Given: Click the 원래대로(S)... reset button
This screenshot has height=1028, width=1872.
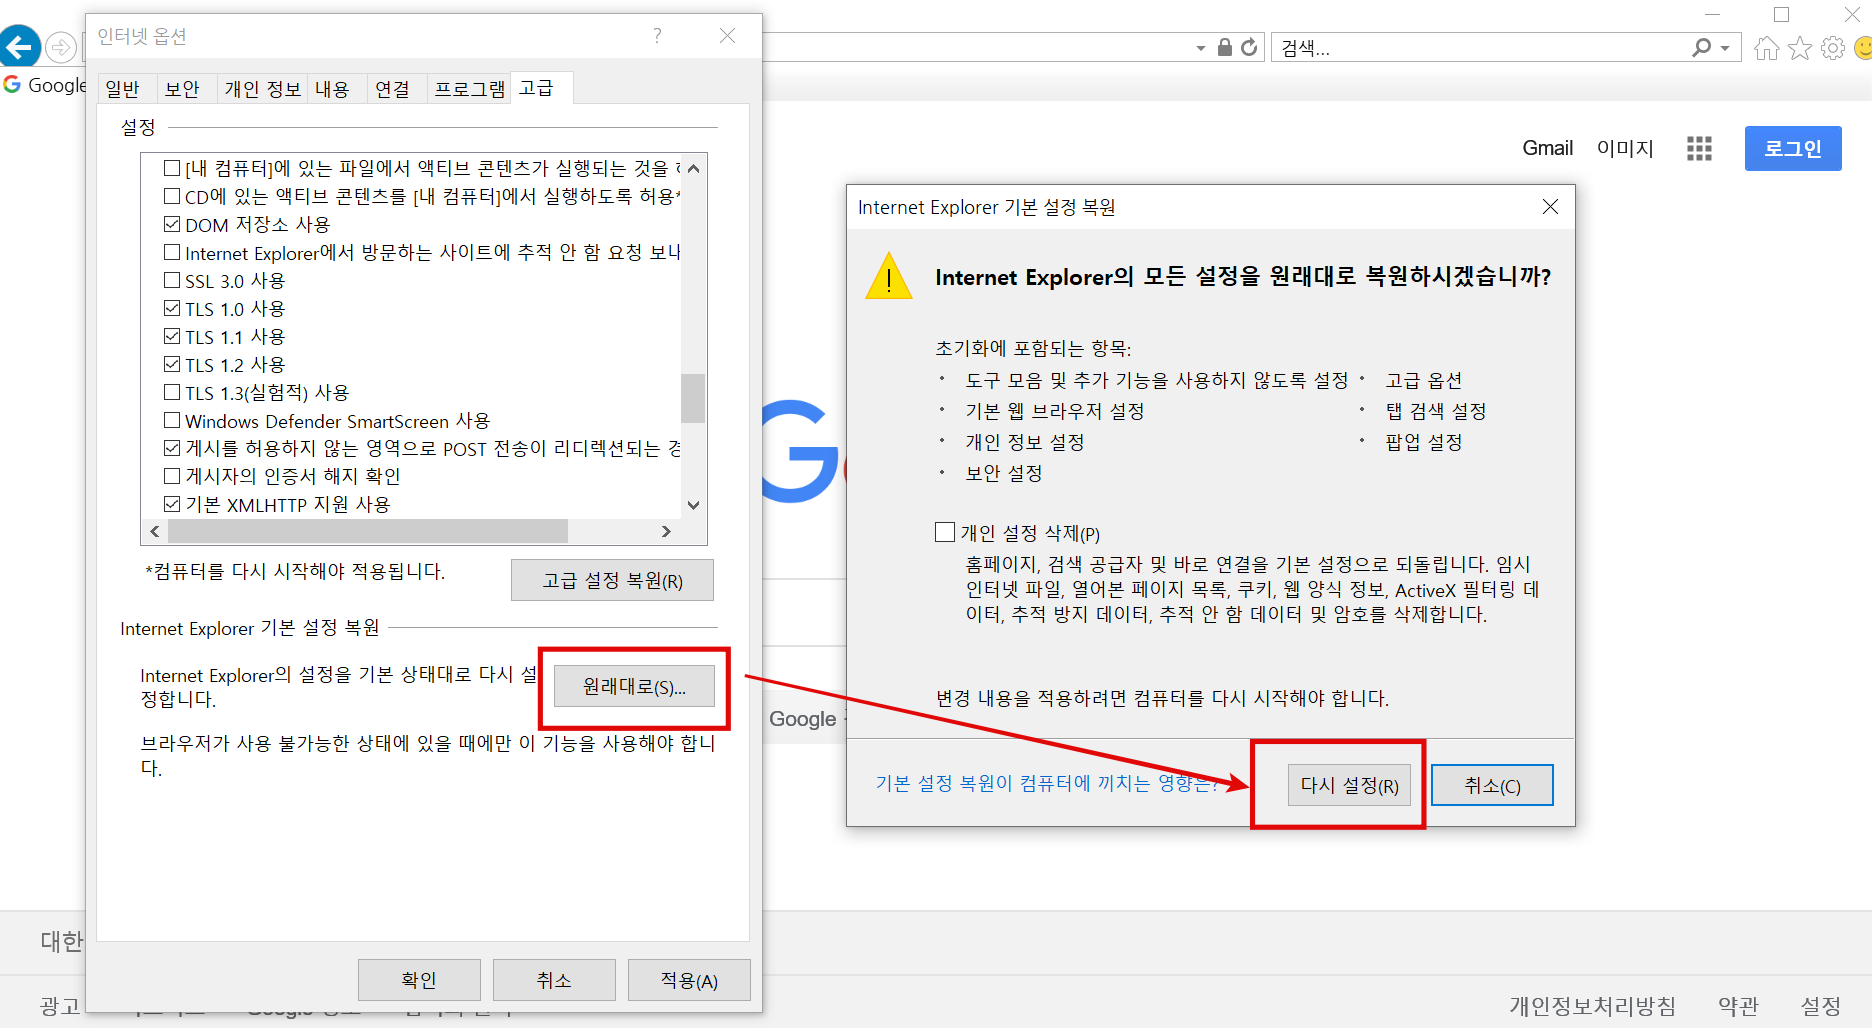Looking at the screenshot, I should coord(634,686).
